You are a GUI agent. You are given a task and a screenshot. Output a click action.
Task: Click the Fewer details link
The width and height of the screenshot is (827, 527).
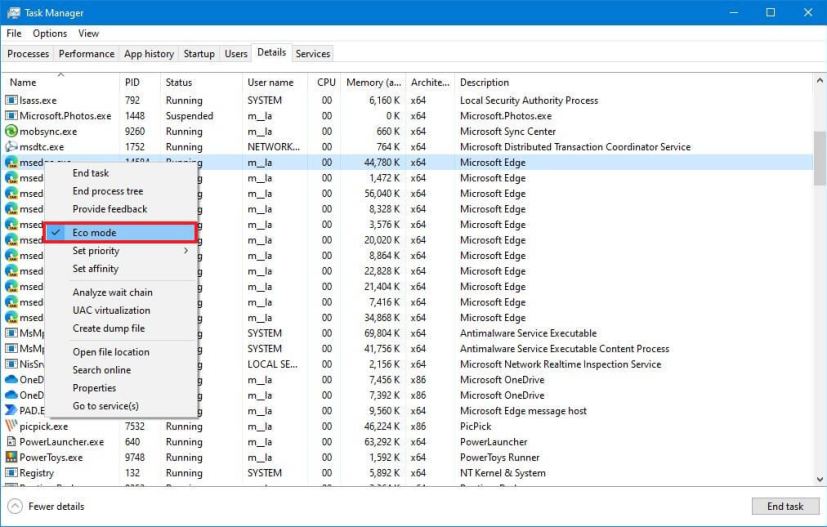click(x=56, y=506)
